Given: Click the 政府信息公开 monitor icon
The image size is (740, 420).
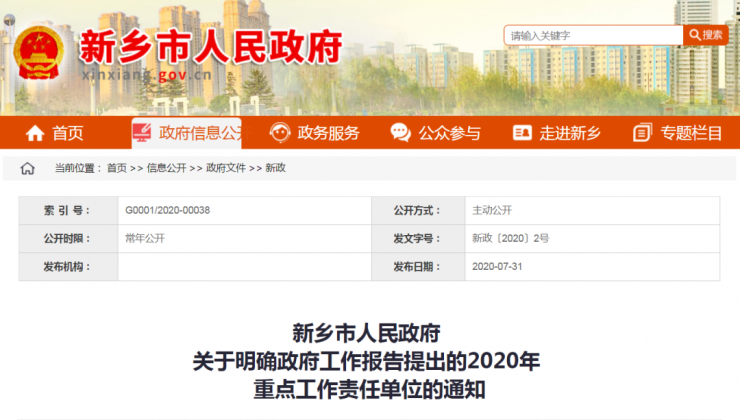Looking at the screenshot, I should [x=143, y=133].
